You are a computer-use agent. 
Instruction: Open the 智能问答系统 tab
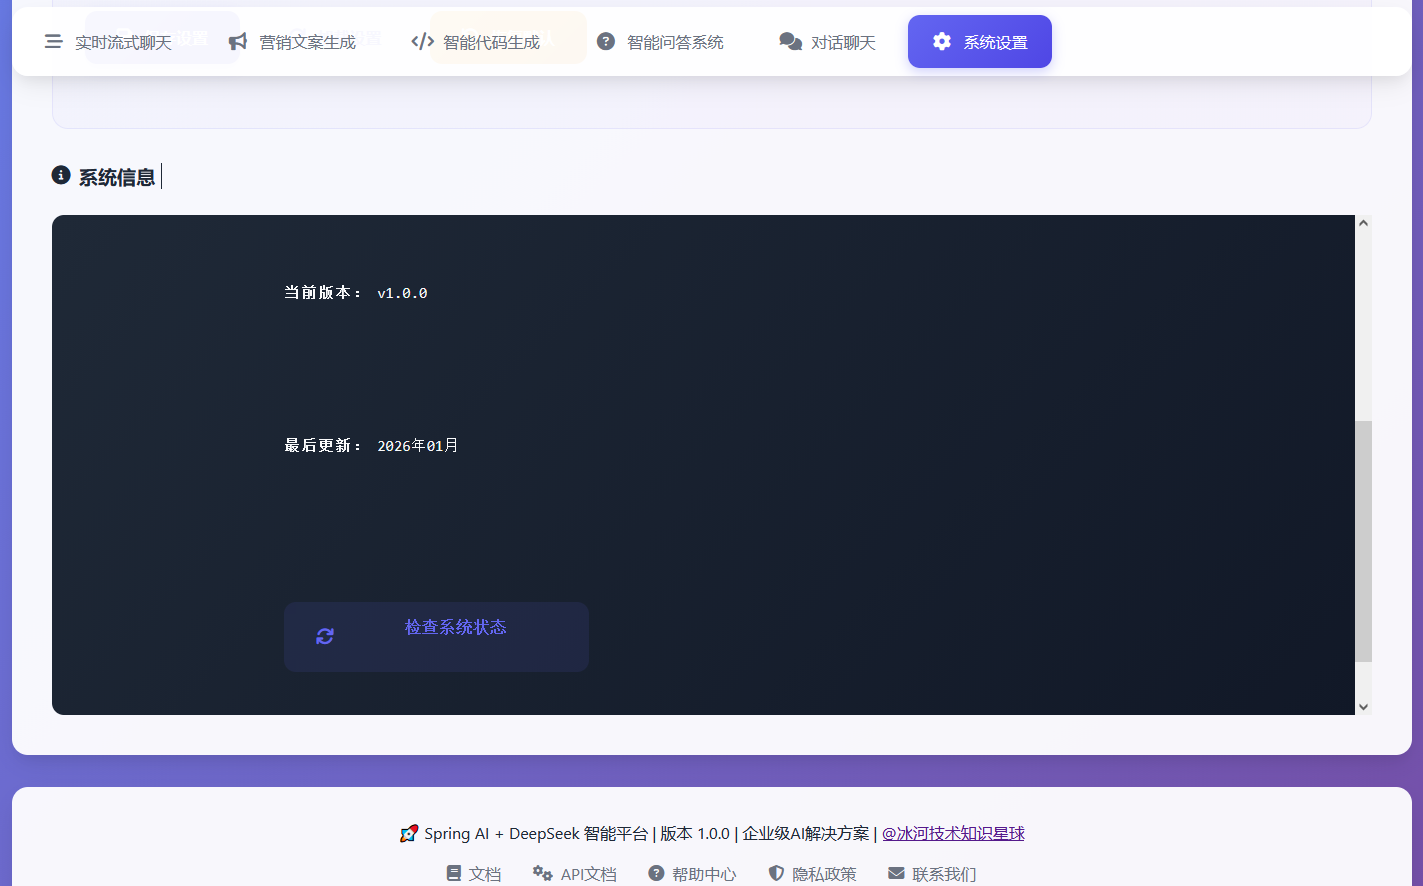tap(660, 42)
